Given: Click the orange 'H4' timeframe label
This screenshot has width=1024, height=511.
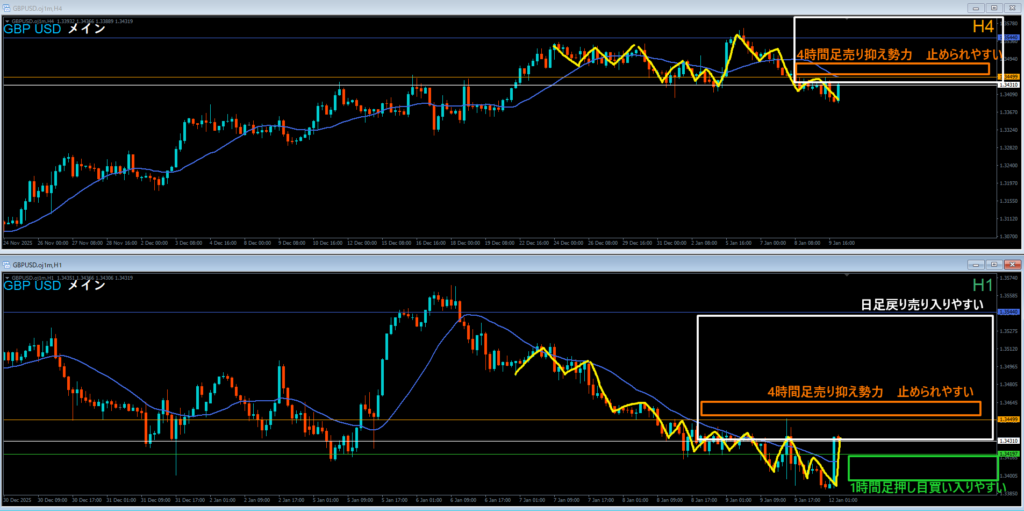Looking at the screenshot, I should pyautogui.click(x=983, y=27).
